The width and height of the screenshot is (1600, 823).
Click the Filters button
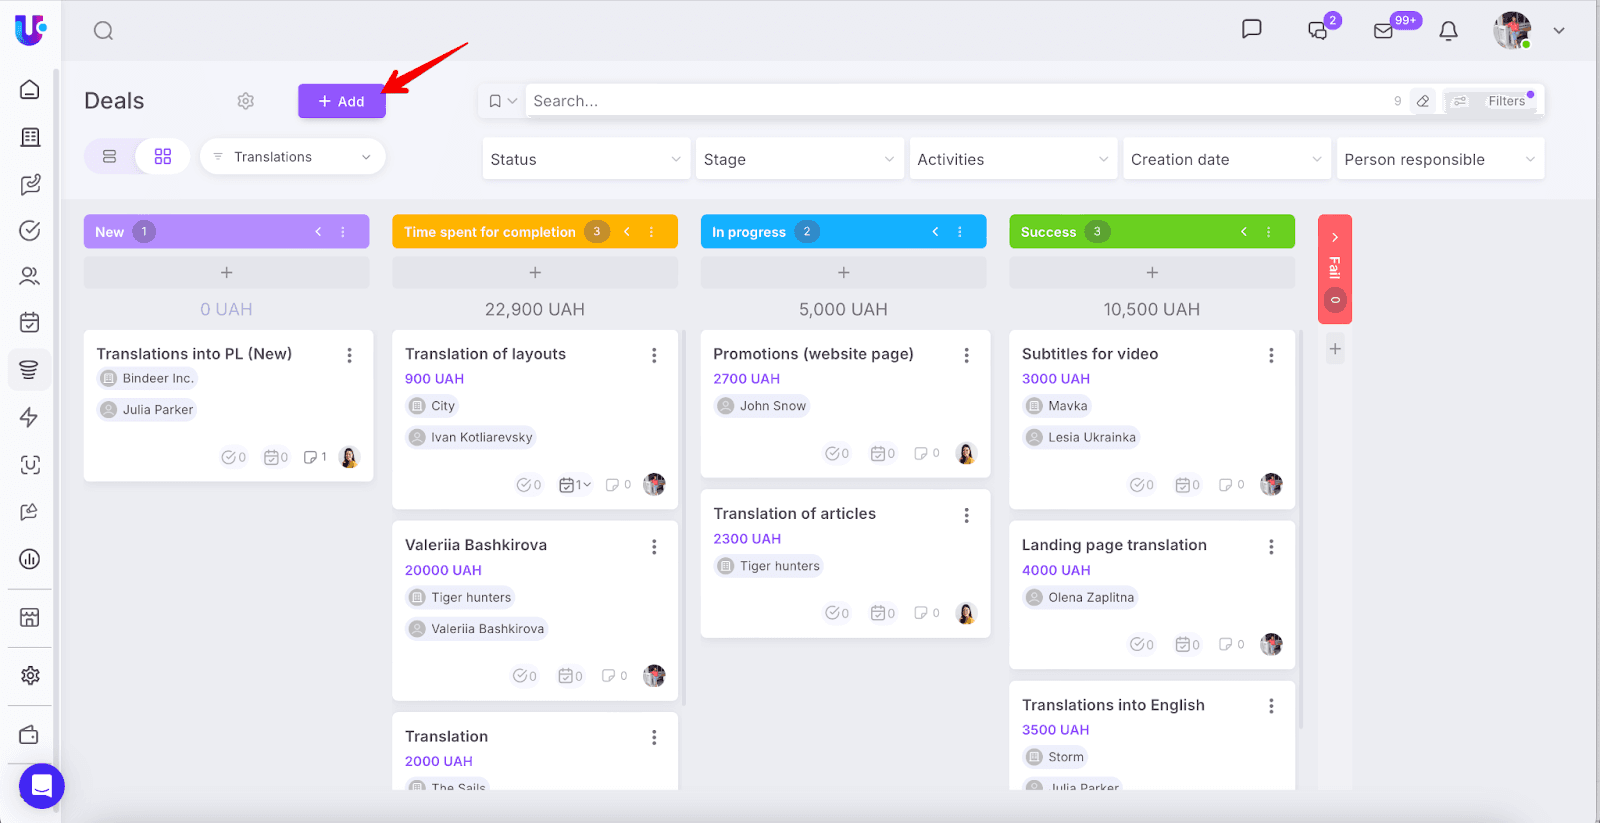point(1495,101)
